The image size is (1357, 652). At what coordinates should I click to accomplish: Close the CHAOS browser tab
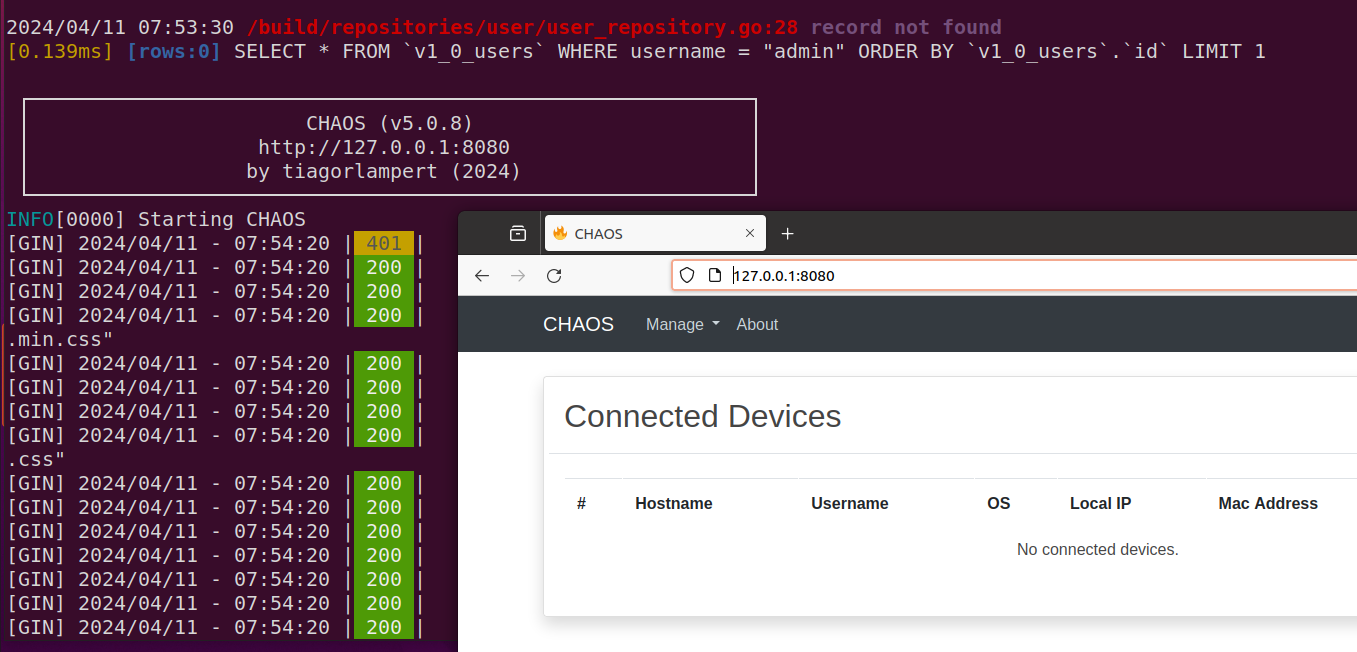point(750,233)
